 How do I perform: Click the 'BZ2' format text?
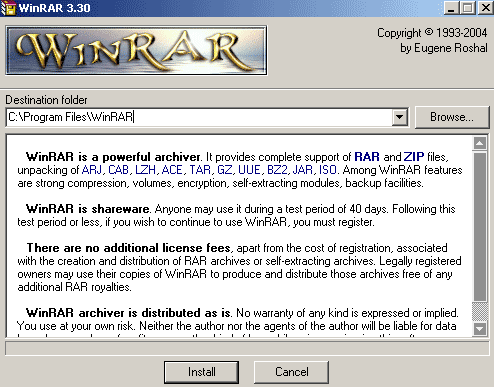tap(277, 170)
